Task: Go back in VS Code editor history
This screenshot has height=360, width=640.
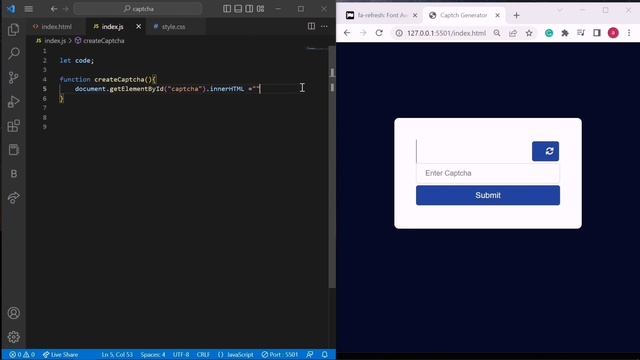Action: pyautogui.click(x=54, y=9)
